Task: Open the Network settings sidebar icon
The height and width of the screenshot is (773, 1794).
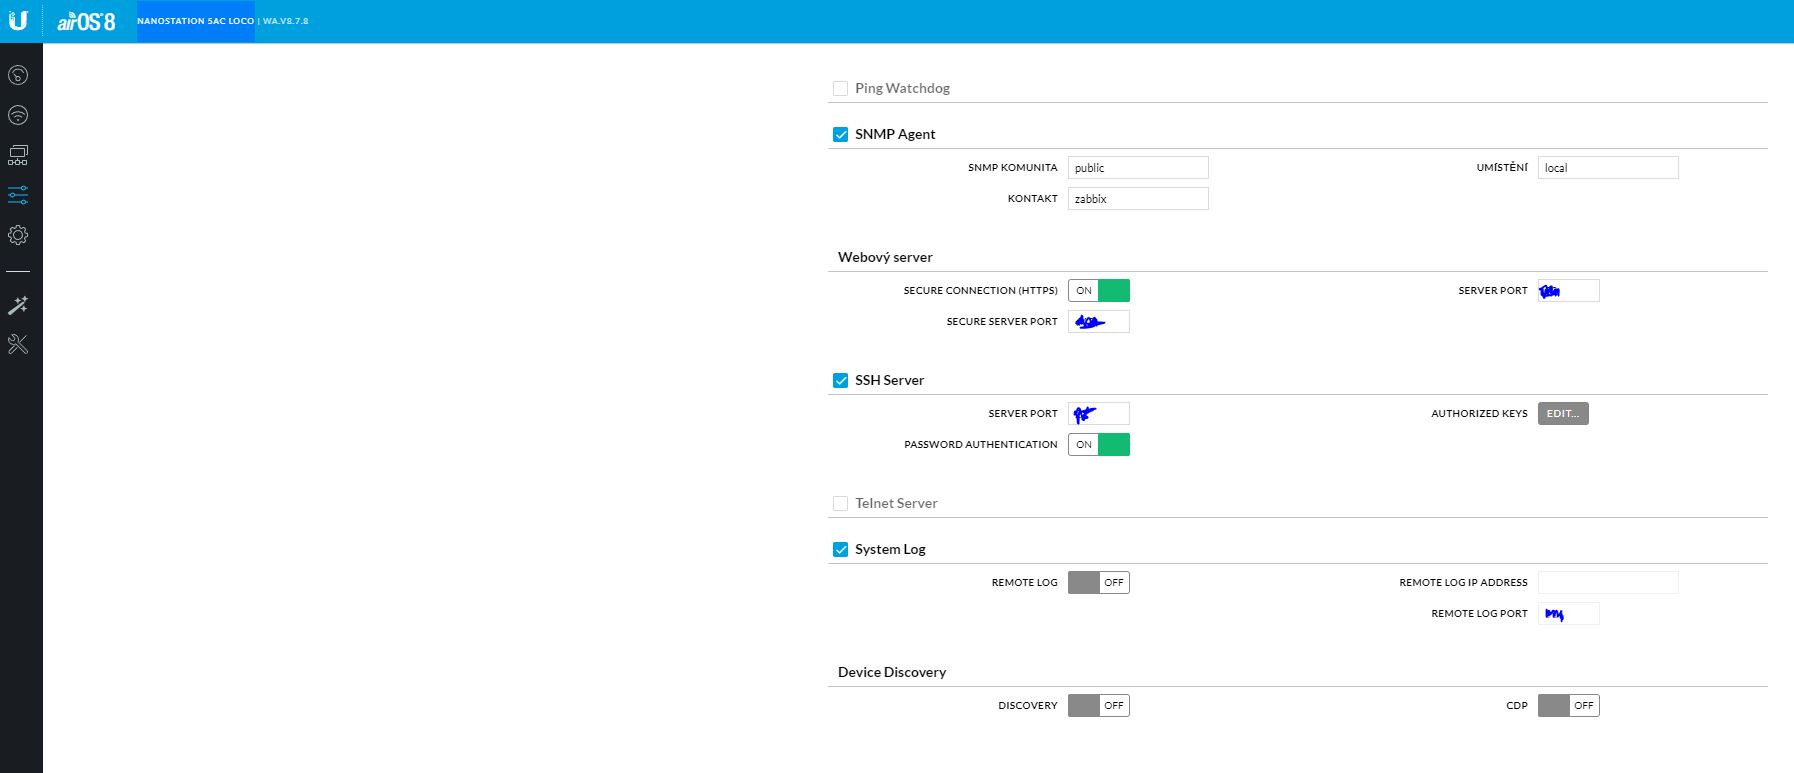Action: (x=18, y=155)
